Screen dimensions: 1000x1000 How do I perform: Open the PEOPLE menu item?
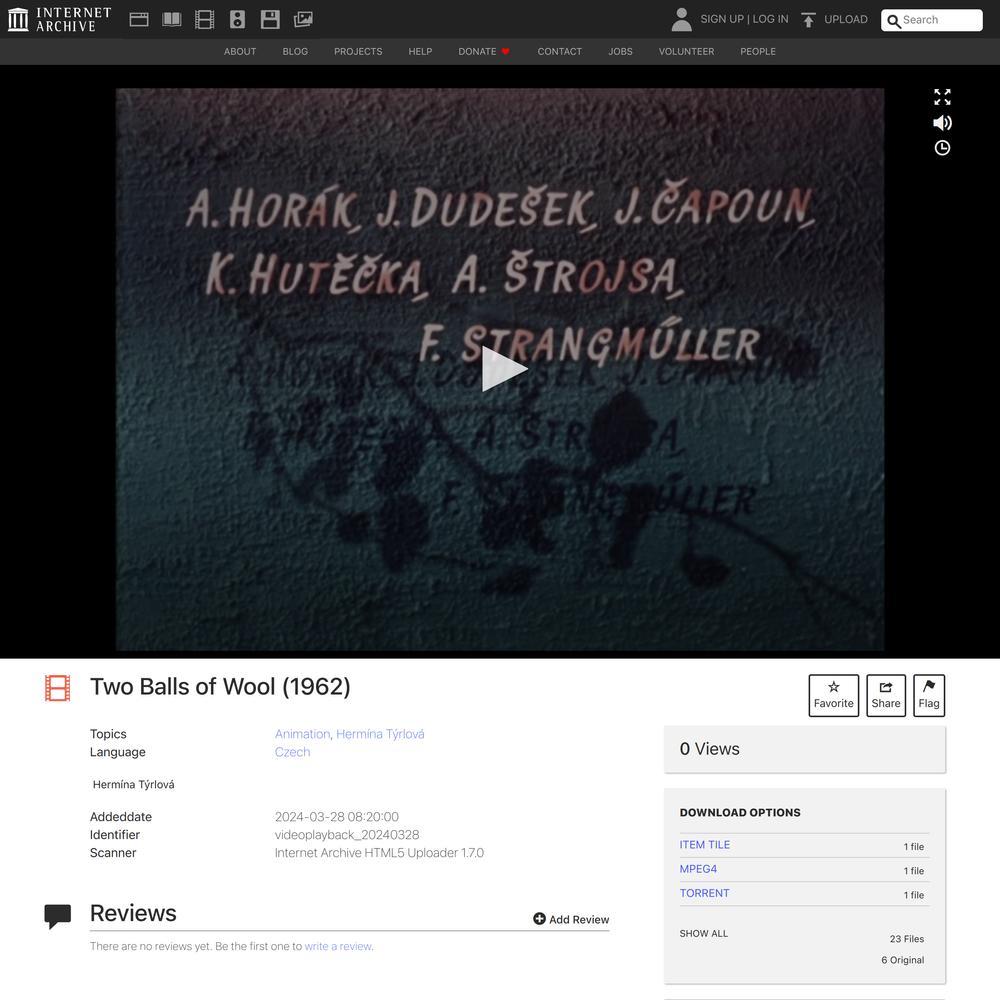click(x=758, y=52)
